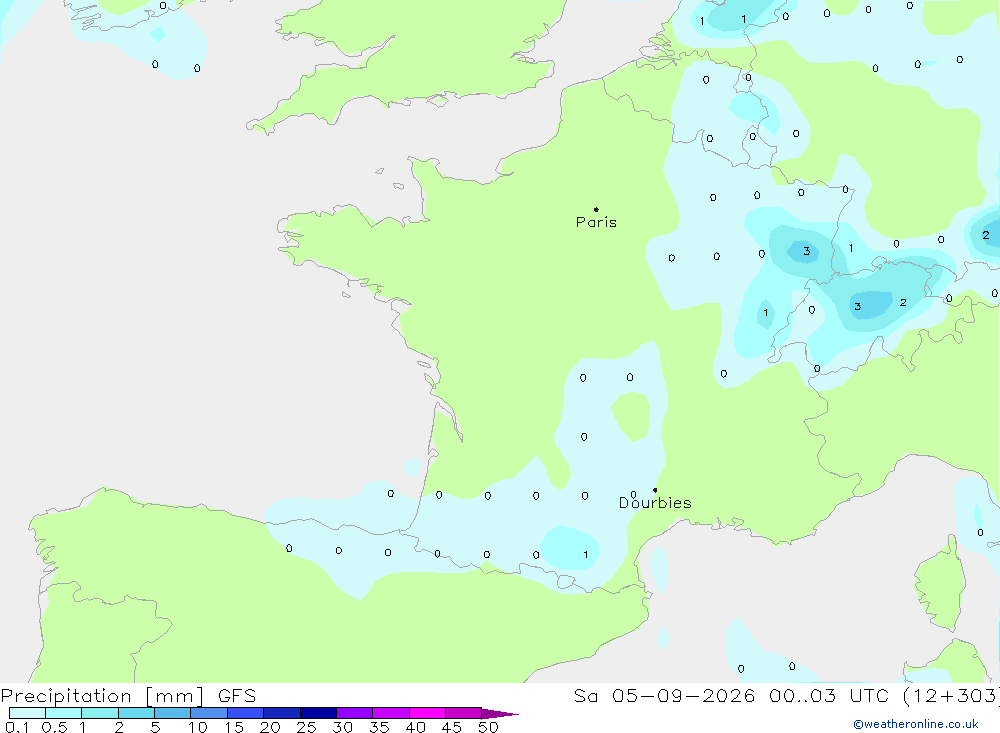Click the 3 mm value in eastern France

tap(807, 251)
